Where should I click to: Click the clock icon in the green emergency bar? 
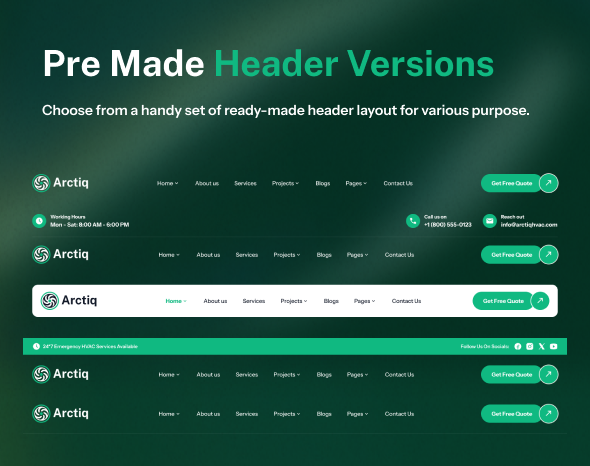coord(36,346)
